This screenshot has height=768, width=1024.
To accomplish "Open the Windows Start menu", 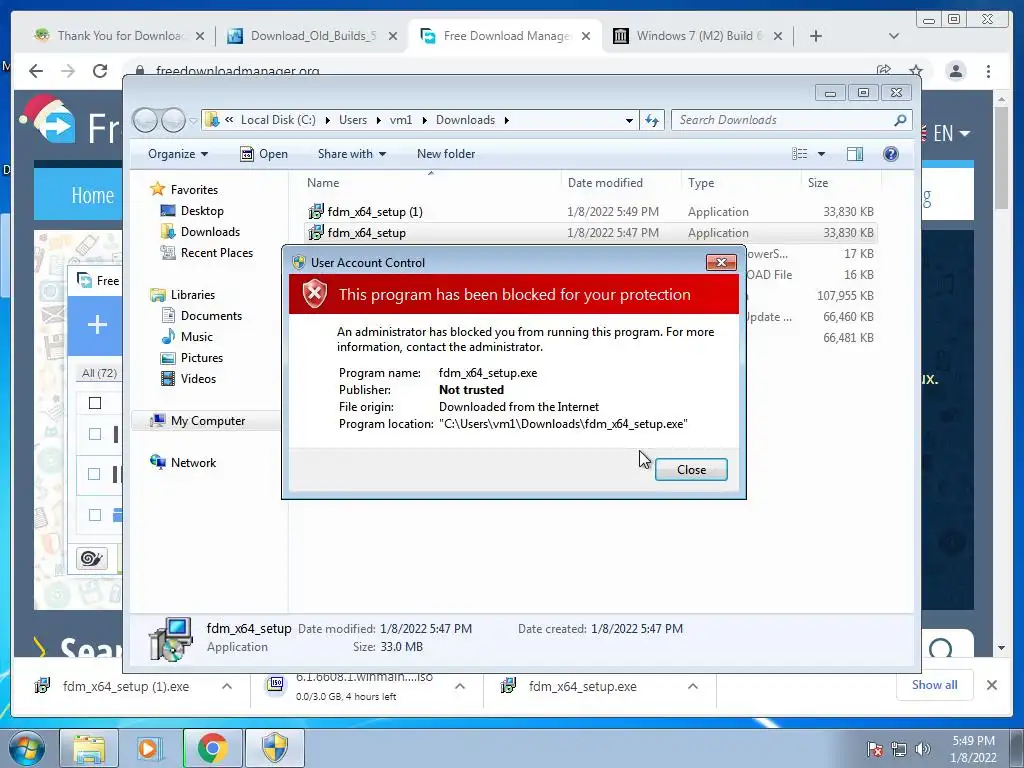I will click(x=27, y=748).
